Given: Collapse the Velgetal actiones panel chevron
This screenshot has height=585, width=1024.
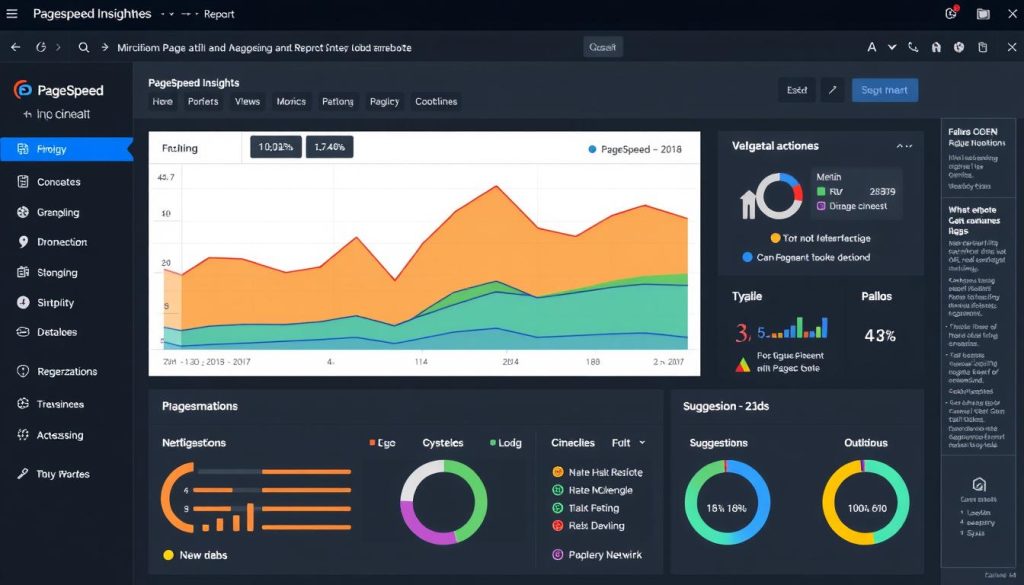Looking at the screenshot, I should [904, 146].
